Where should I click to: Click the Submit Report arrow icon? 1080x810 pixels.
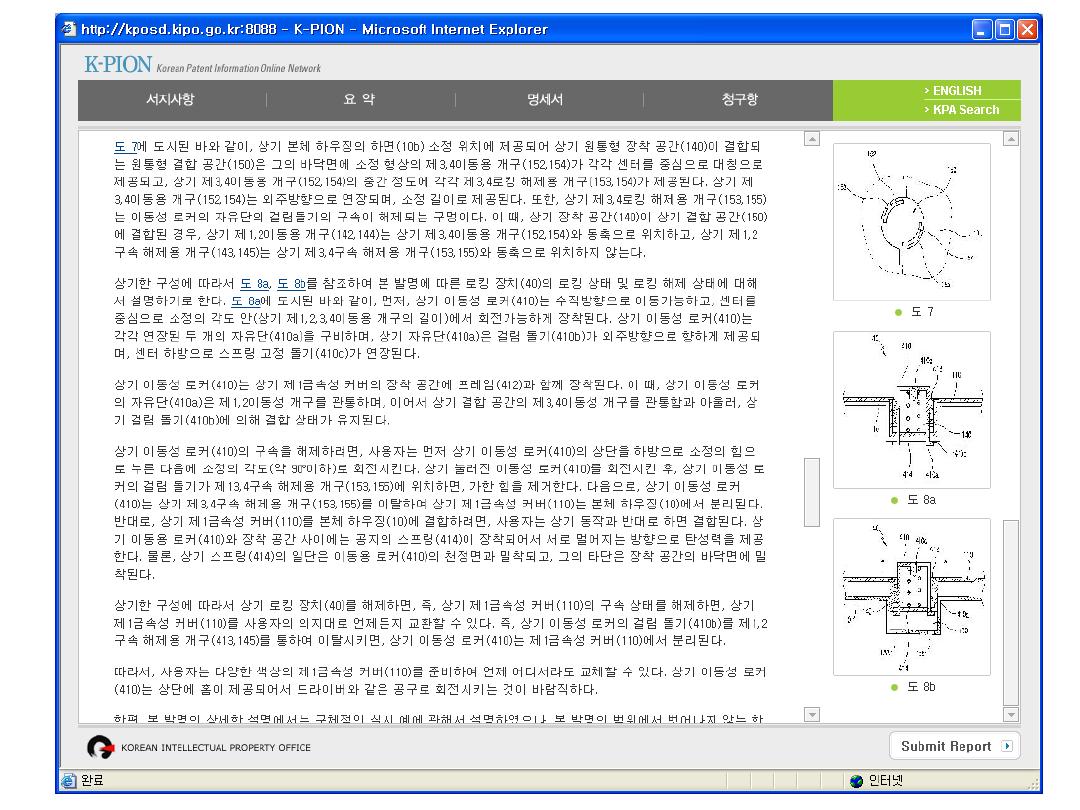point(1007,746)
